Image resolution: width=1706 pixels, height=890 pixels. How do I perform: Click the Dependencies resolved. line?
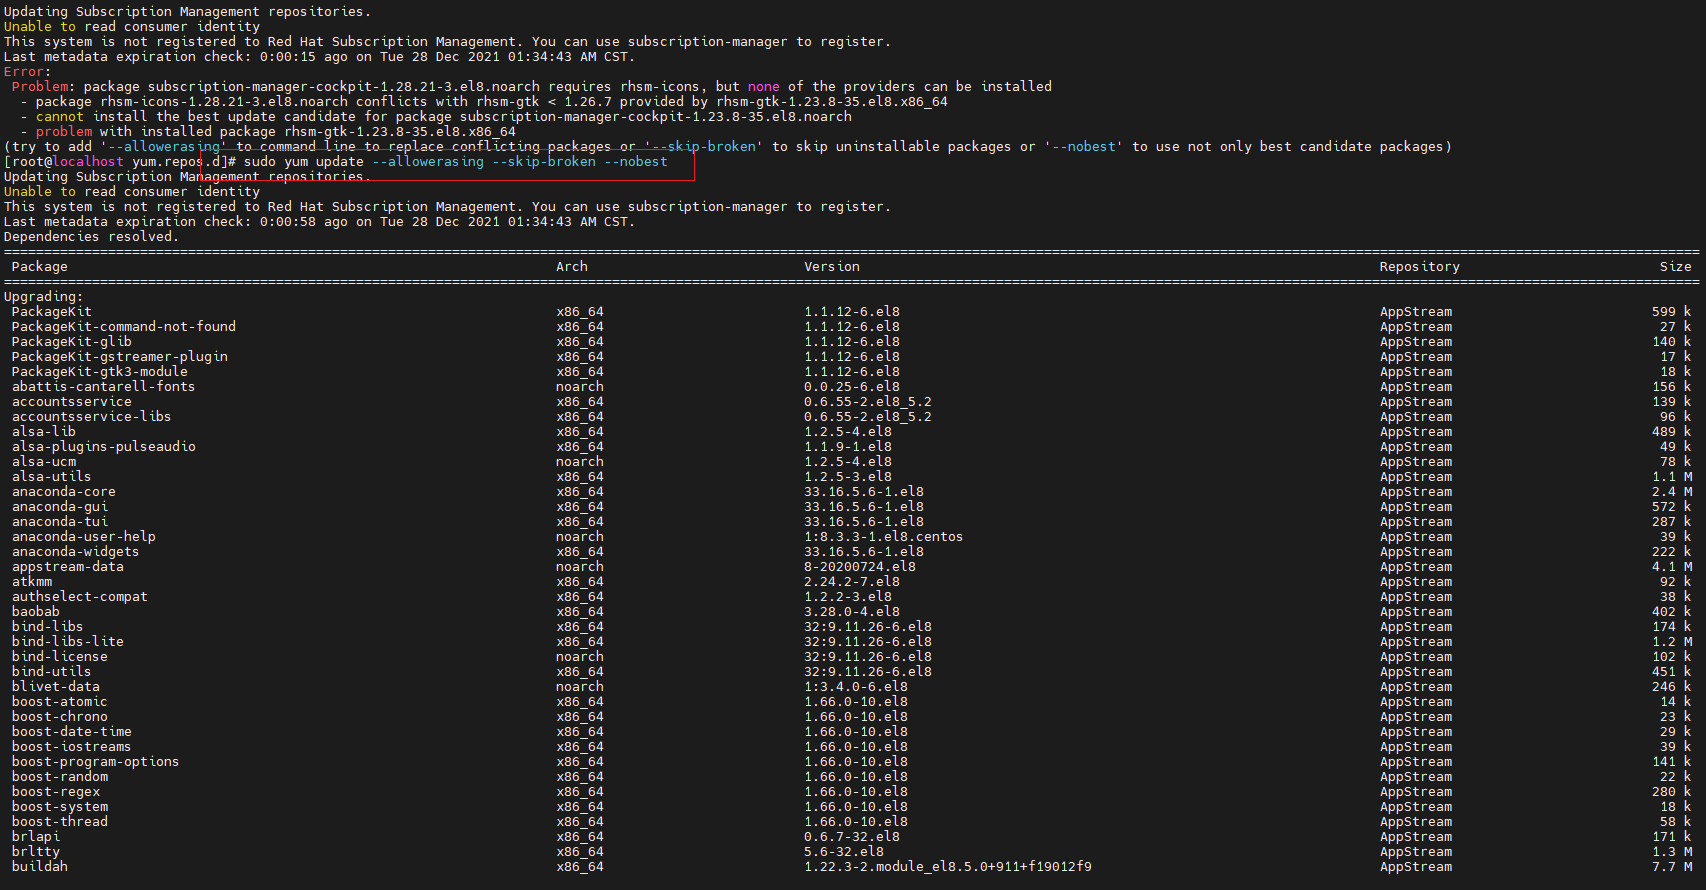click(x=92, y=237)
